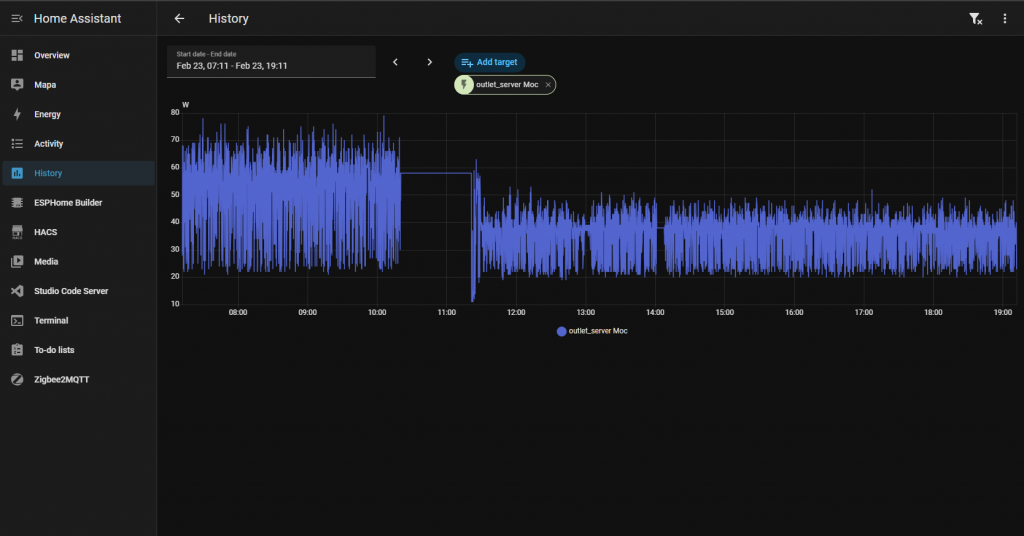
Task: Select Activity in the sidebar
Action: pyautogui.click(x=48, y=144)
